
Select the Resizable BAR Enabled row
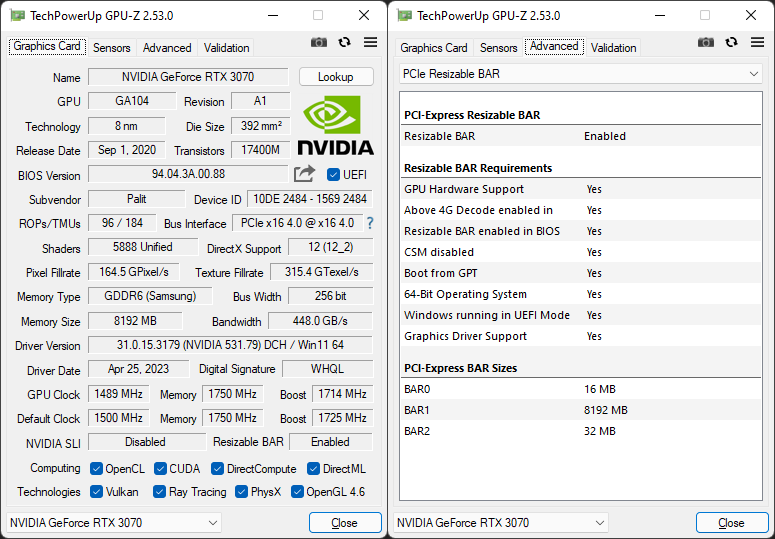click(581, 136)
